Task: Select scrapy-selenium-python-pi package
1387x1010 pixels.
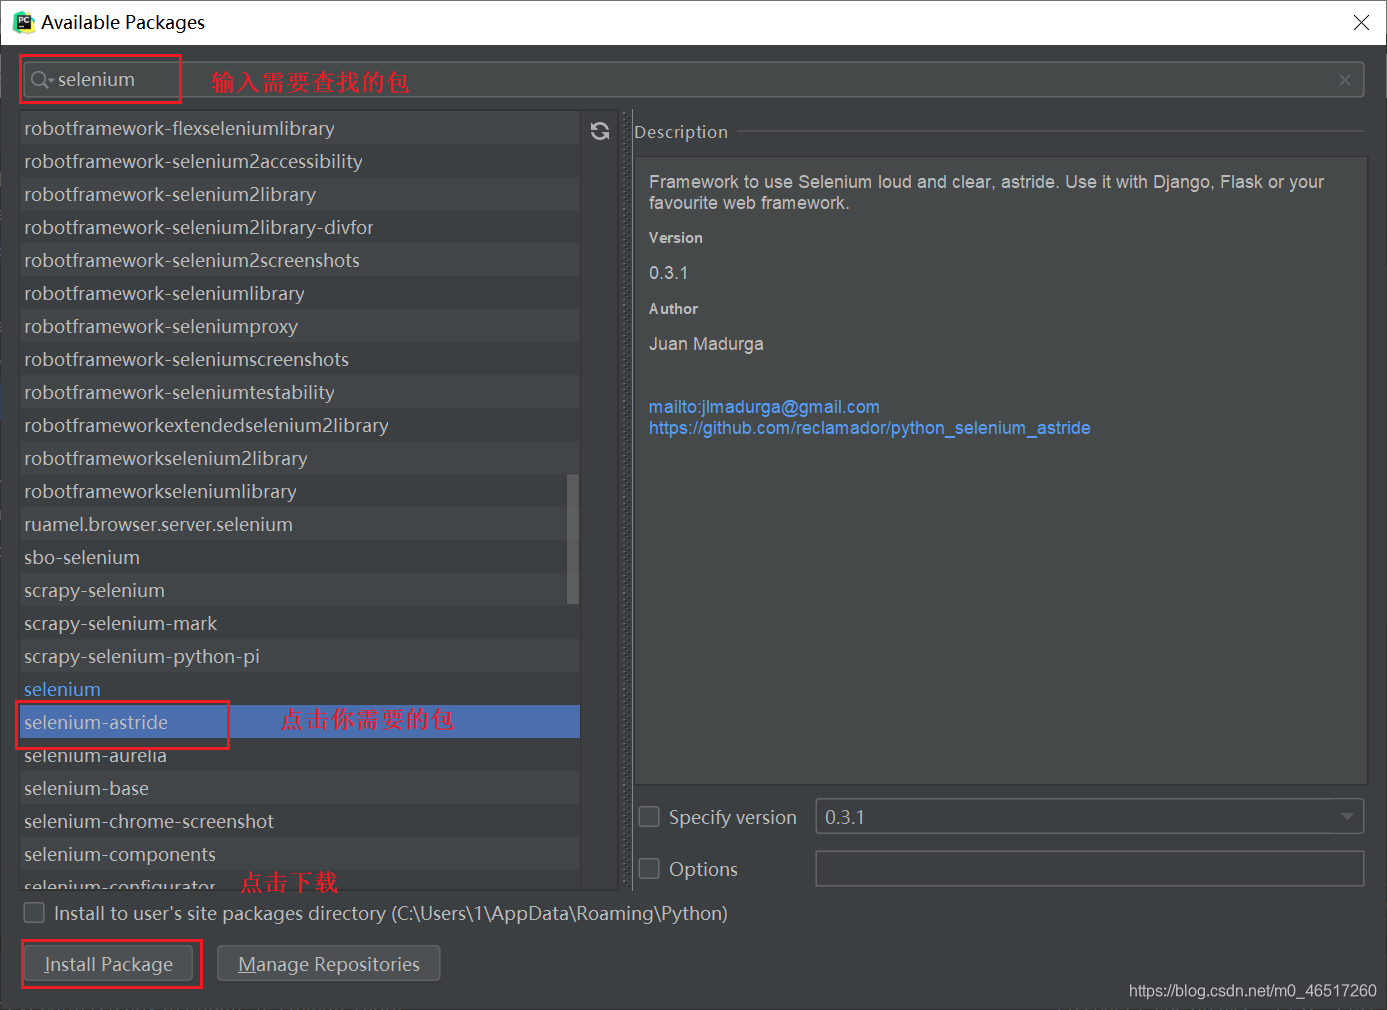Action: [x=300, y=656]
